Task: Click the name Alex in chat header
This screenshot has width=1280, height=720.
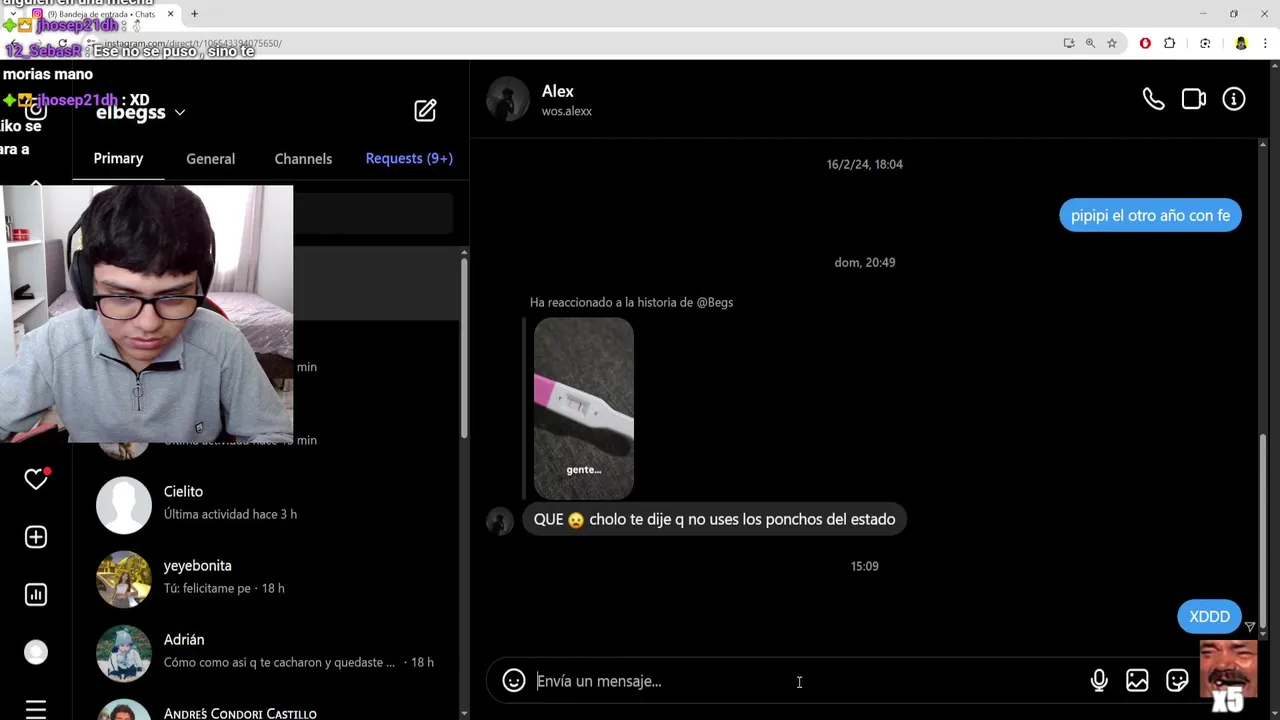Action: coord(558,91)
